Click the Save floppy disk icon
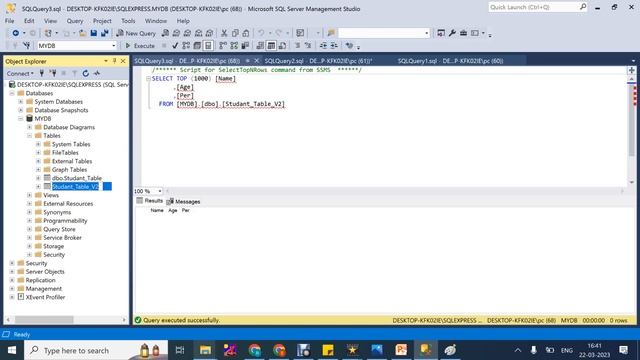 93,33
